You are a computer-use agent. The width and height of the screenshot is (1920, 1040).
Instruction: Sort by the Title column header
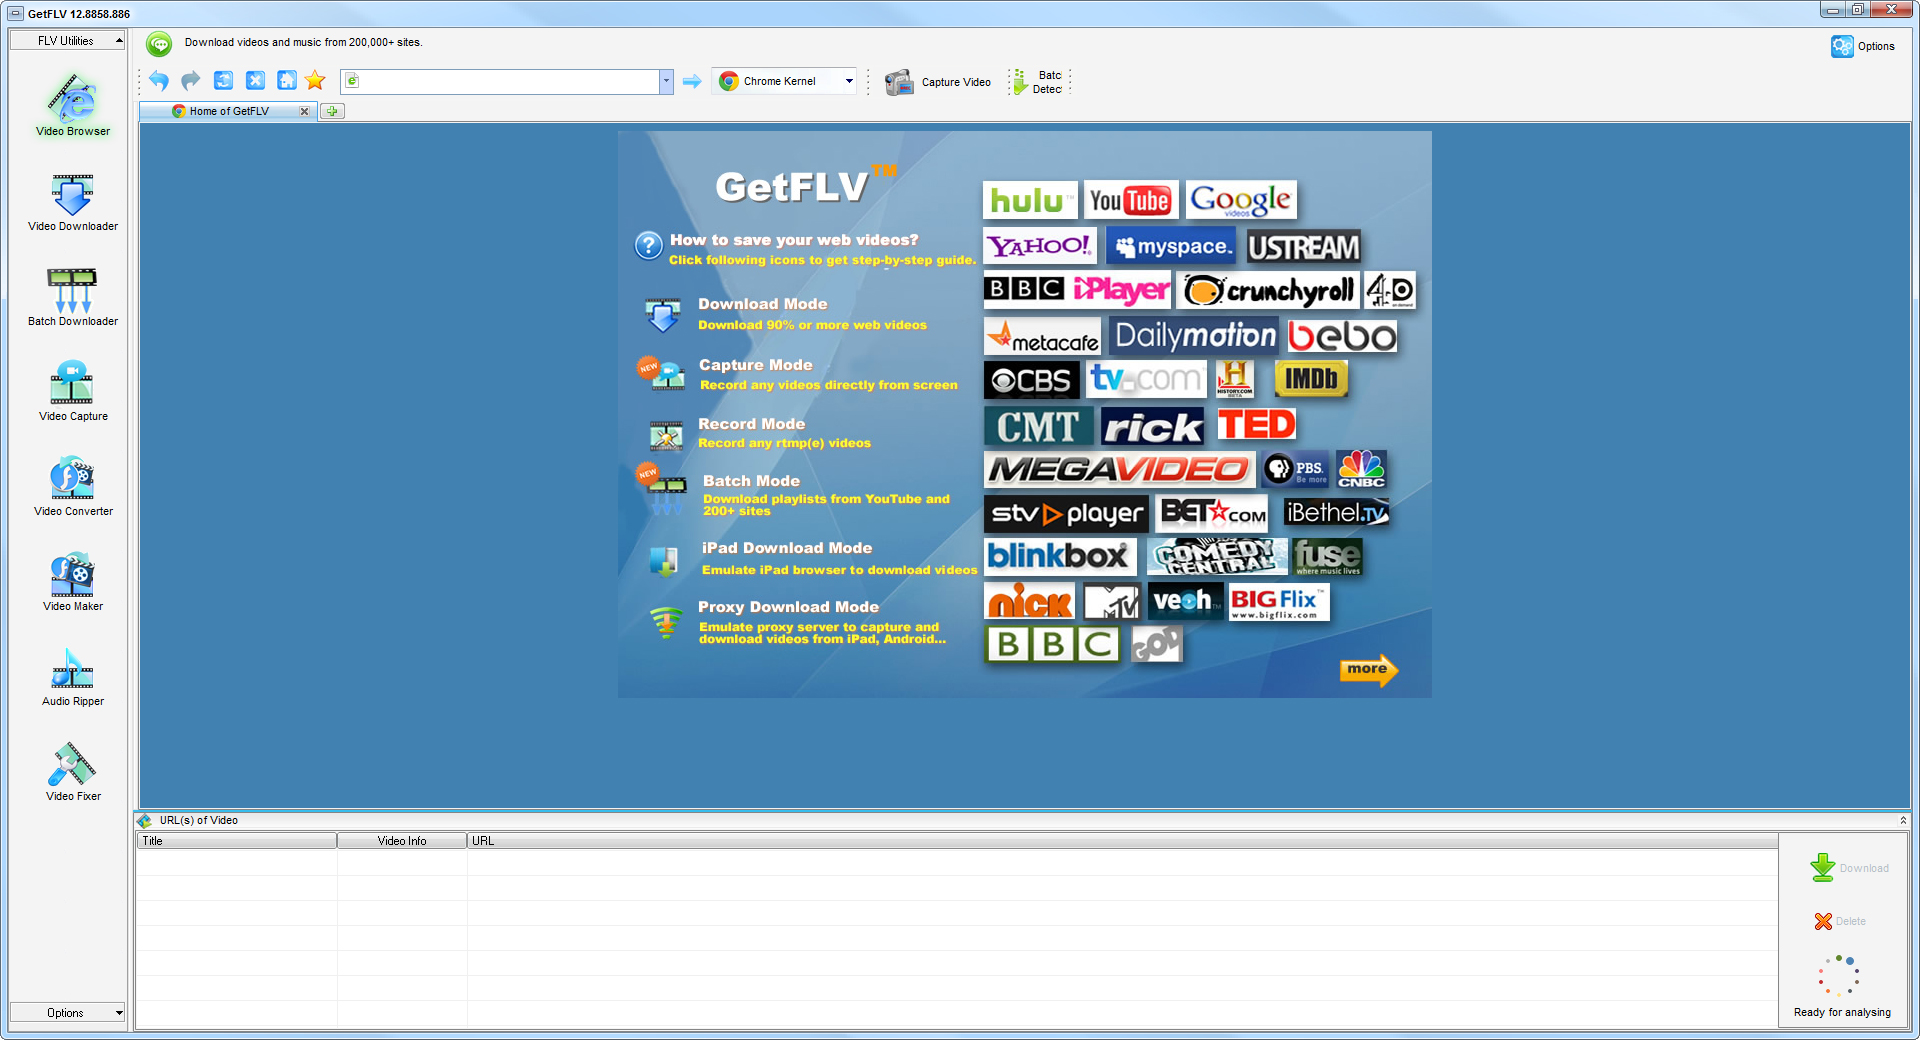(x=236, y=841)
